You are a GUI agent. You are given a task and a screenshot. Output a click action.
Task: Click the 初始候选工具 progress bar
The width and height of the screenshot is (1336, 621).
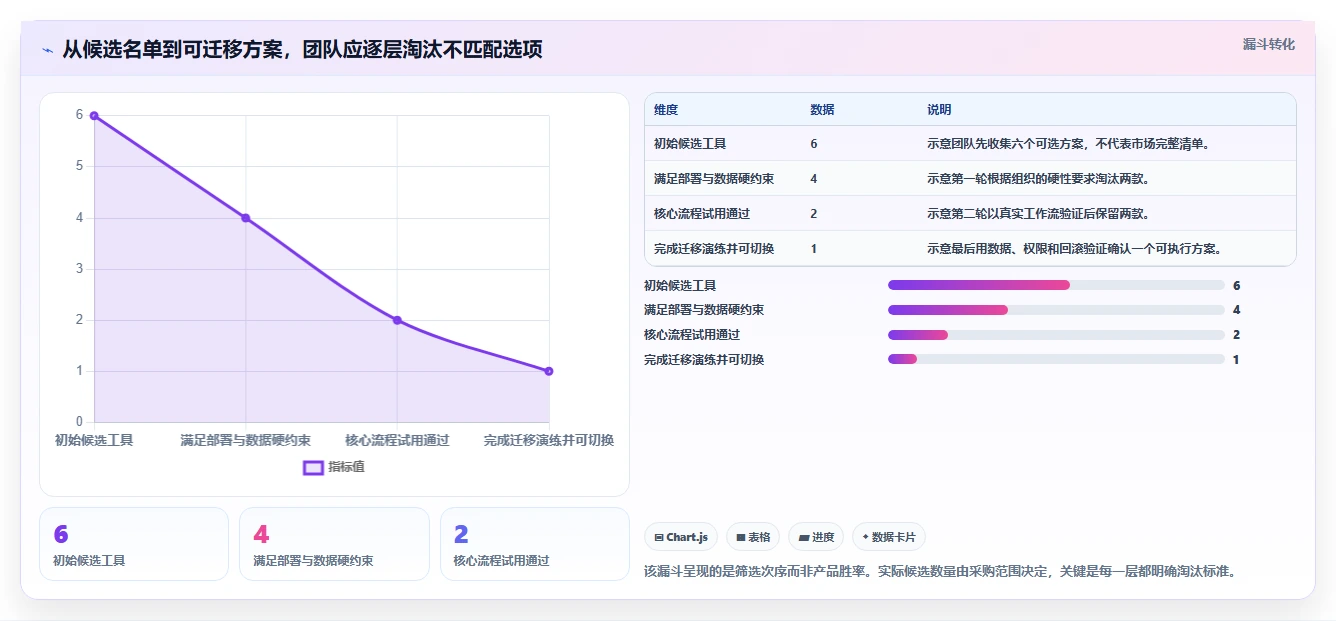(x=1056, y=285)
